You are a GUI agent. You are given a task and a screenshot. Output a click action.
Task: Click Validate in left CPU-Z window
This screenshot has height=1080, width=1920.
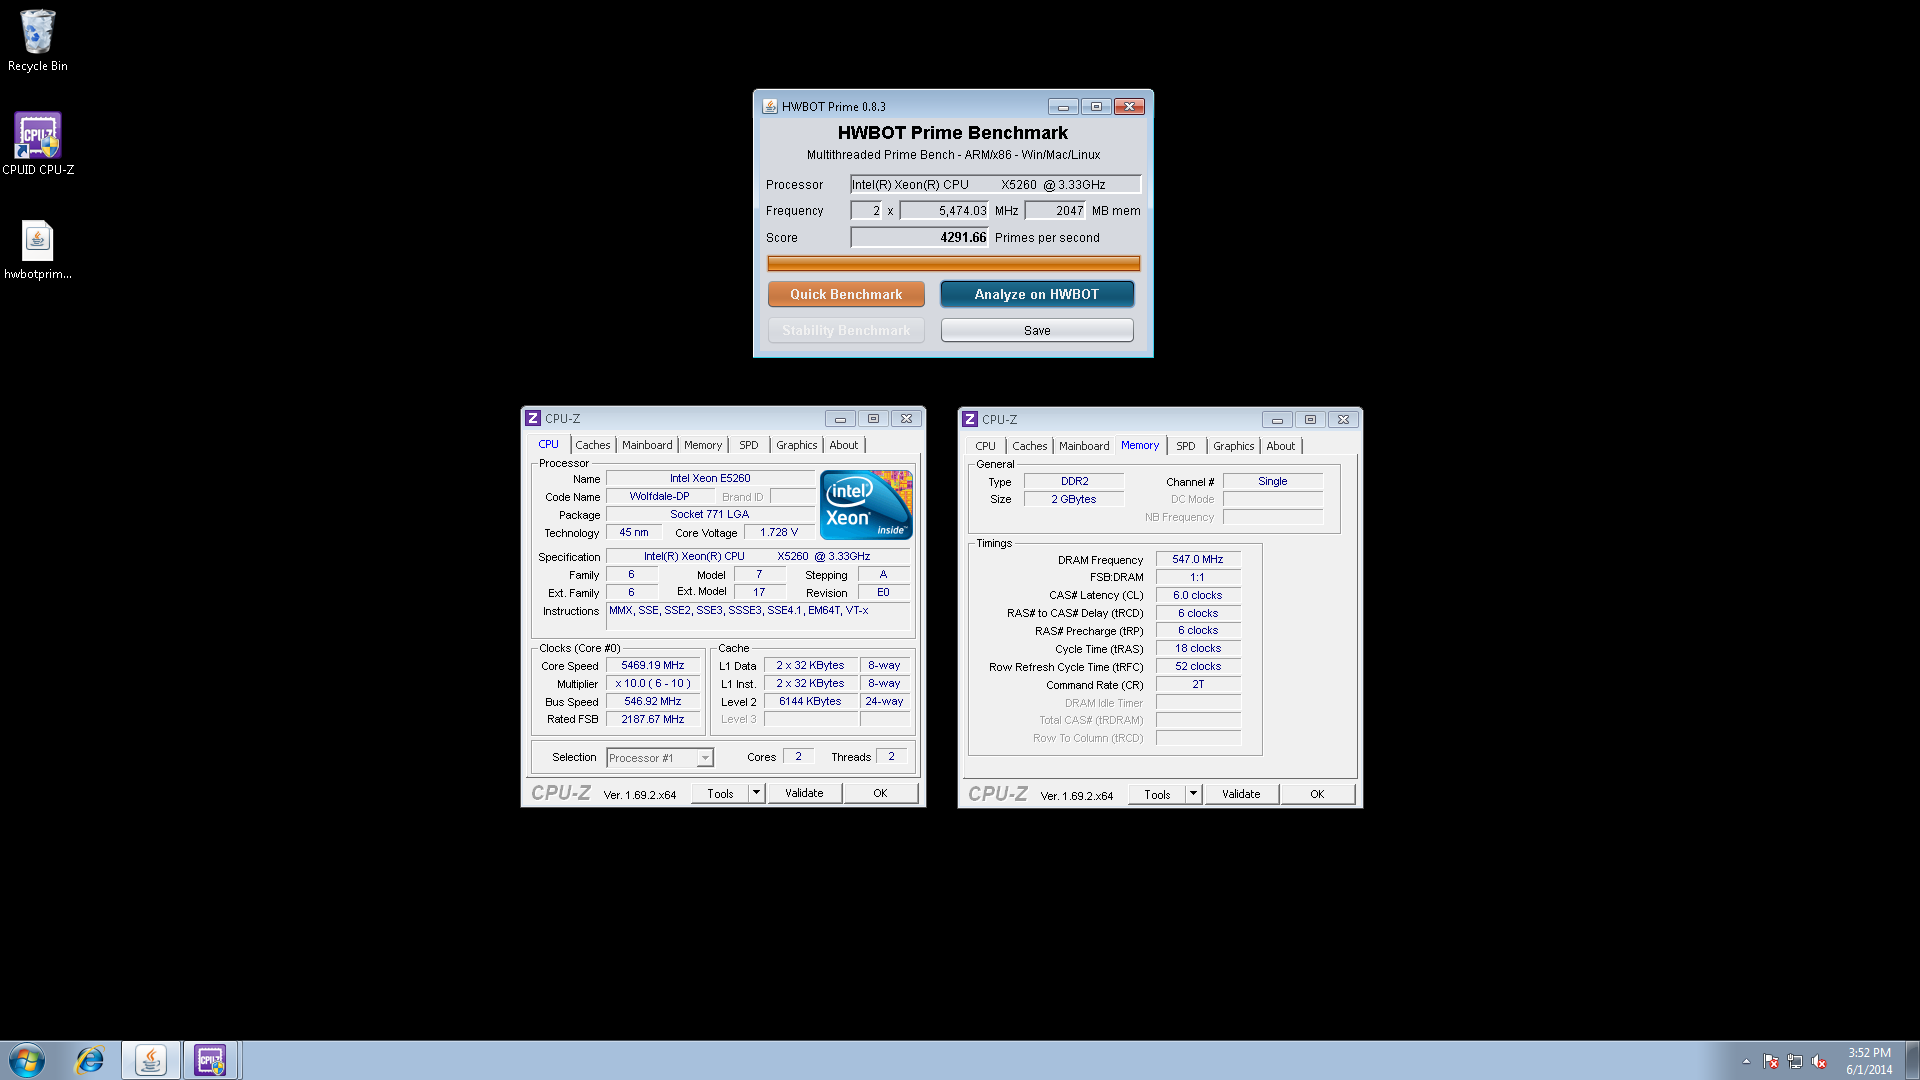804,793
